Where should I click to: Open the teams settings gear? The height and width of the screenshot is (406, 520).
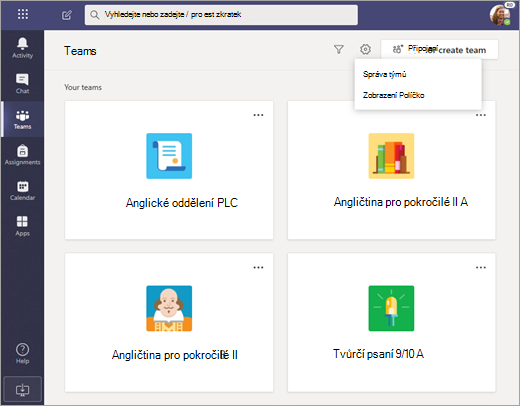[365, 49]
